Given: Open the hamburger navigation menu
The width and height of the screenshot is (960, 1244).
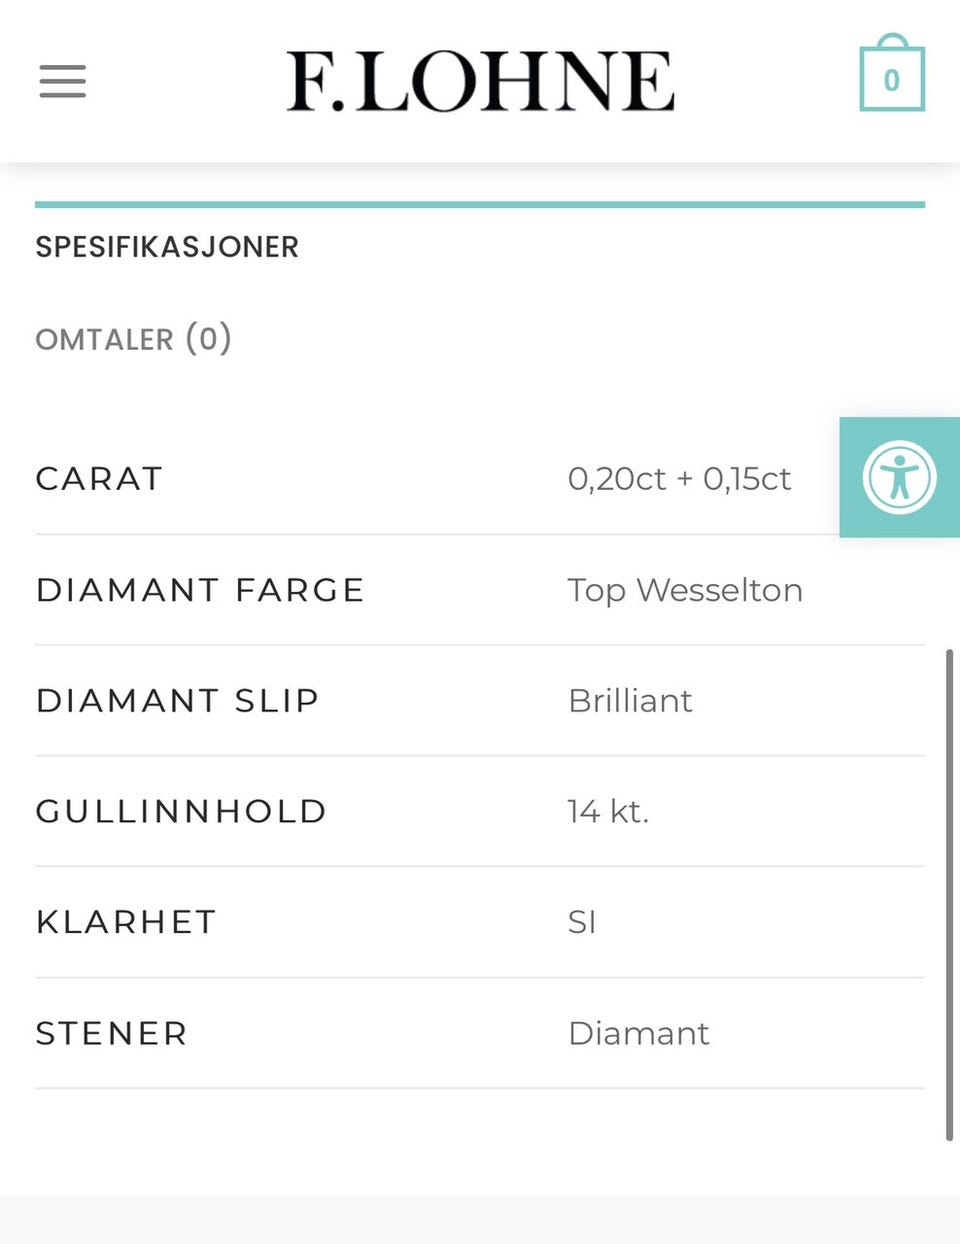Looking at the screenshot, I should click(62, 80).
